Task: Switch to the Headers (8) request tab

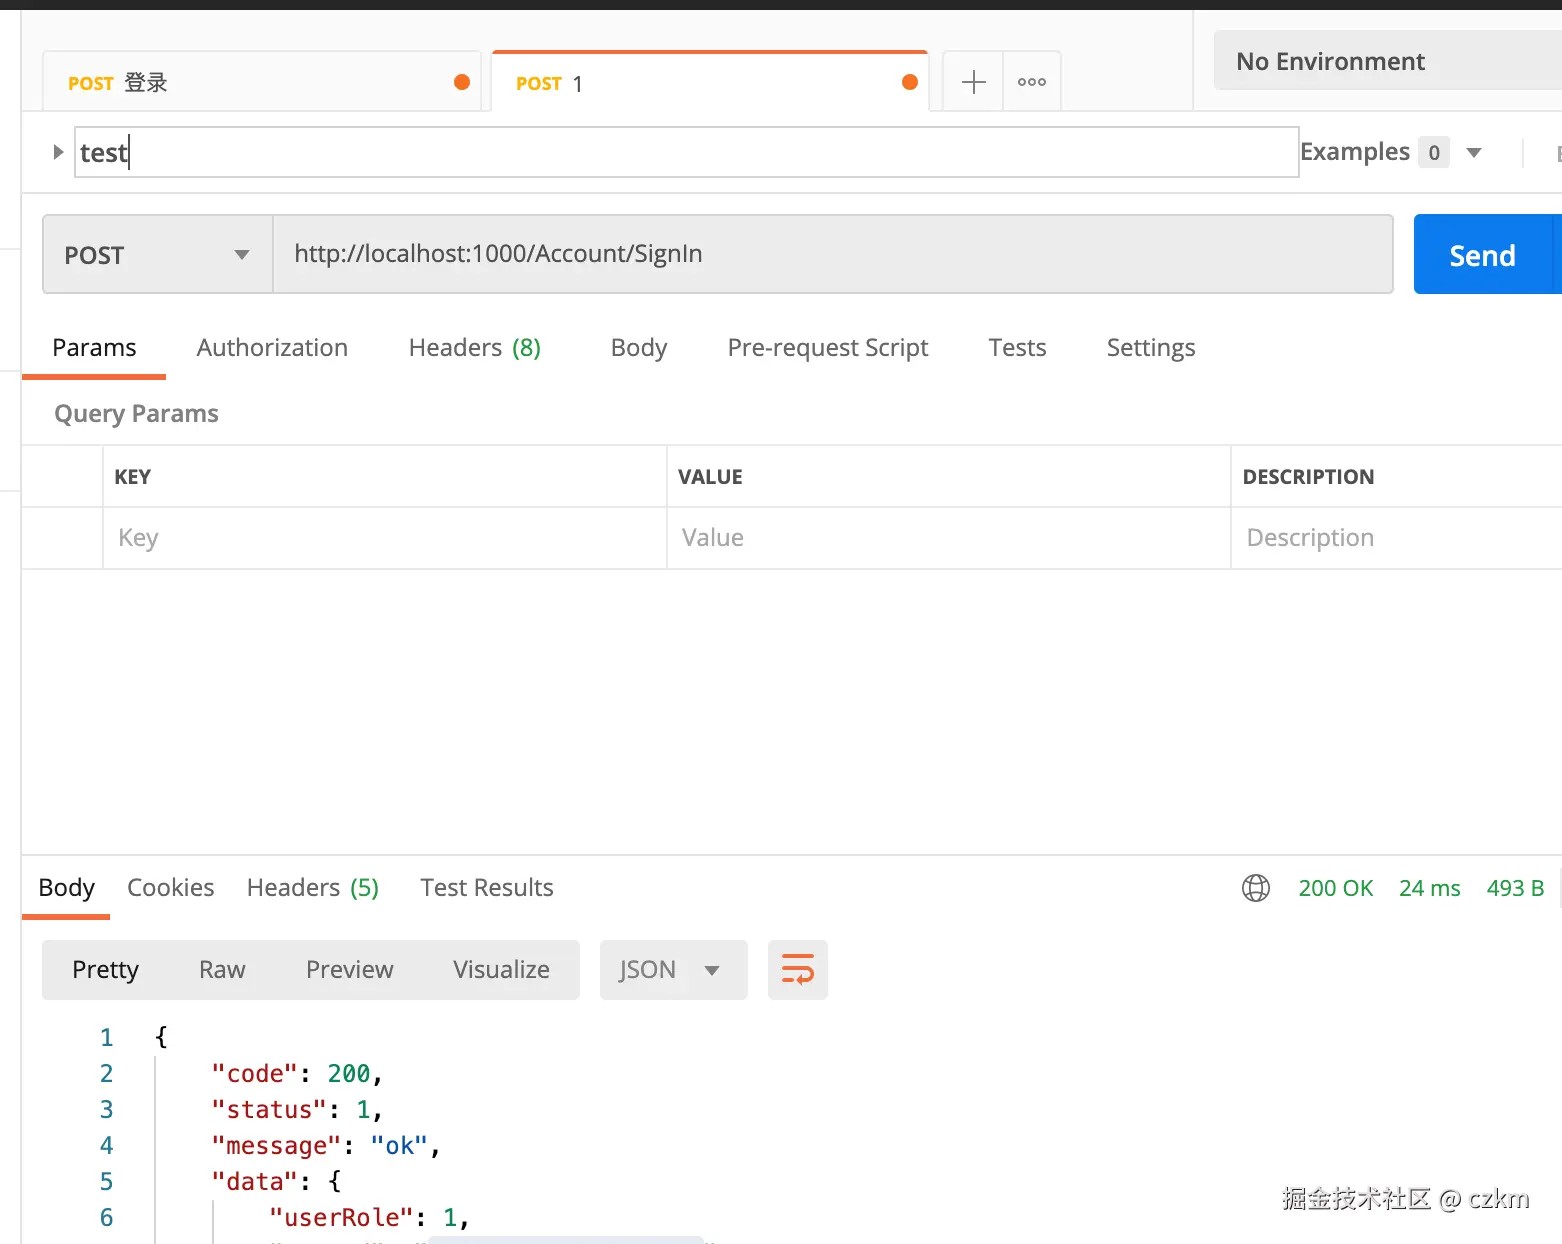Action: click(x=475, y=348)
